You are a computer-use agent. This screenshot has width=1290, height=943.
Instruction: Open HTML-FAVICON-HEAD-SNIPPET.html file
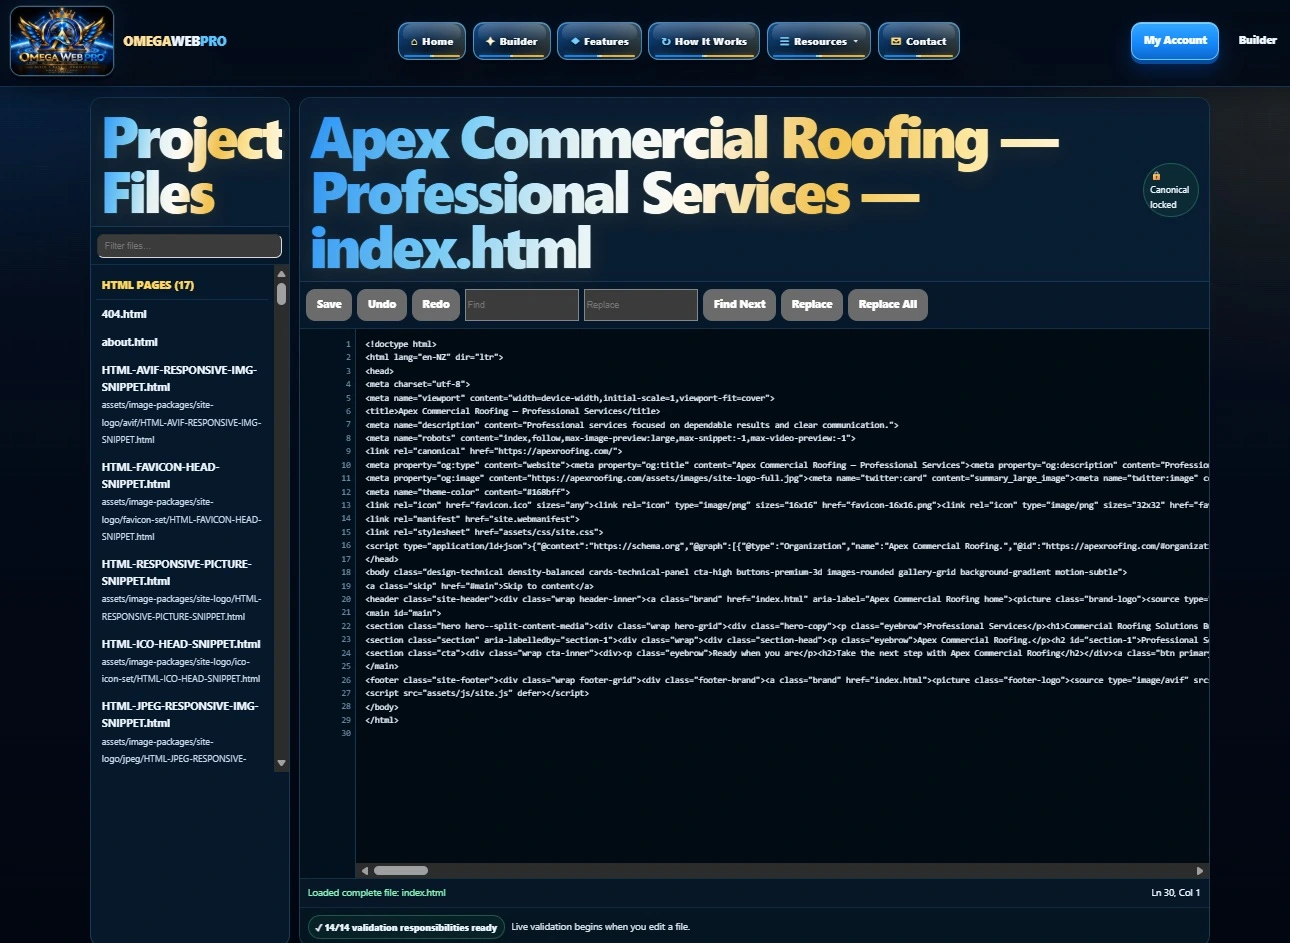[x=181, y=501]
